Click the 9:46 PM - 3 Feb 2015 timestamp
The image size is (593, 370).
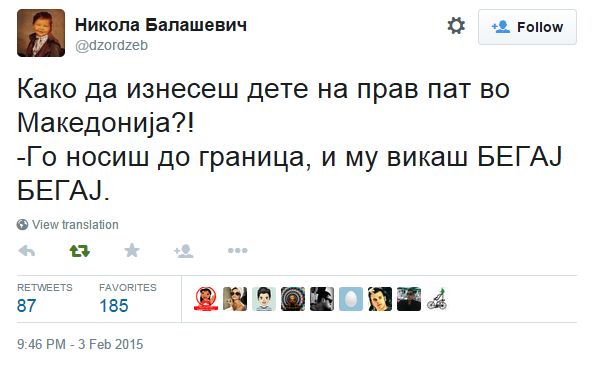click(80, 344)
